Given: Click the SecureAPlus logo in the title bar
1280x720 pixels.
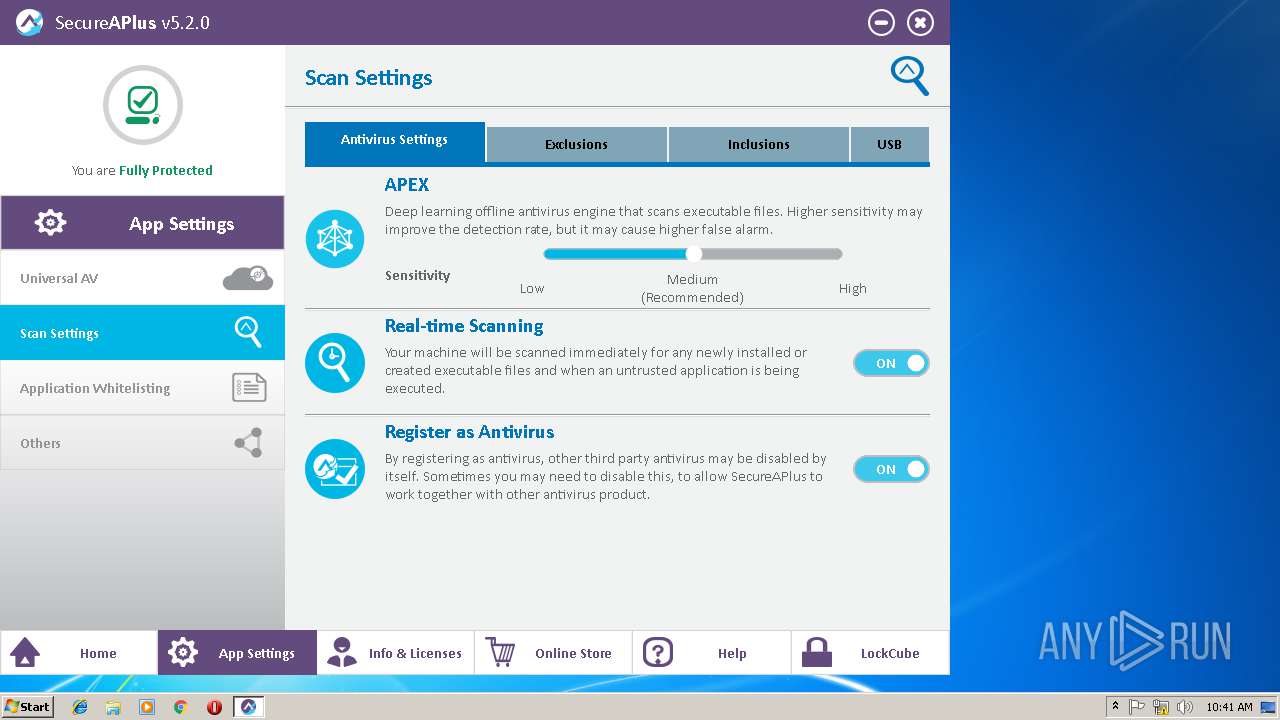Looking at the screenshot, I should coord(30,22).
